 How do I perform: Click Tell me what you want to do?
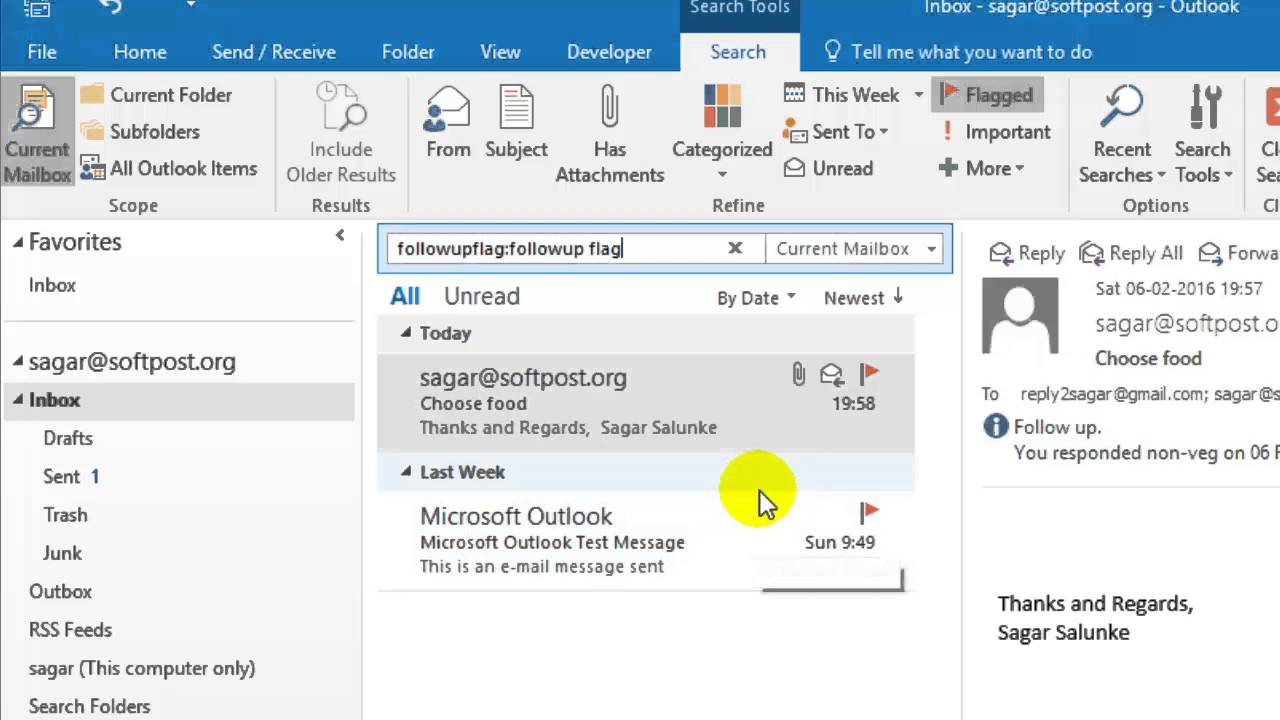pyautogui.click(x=957, y=52)
